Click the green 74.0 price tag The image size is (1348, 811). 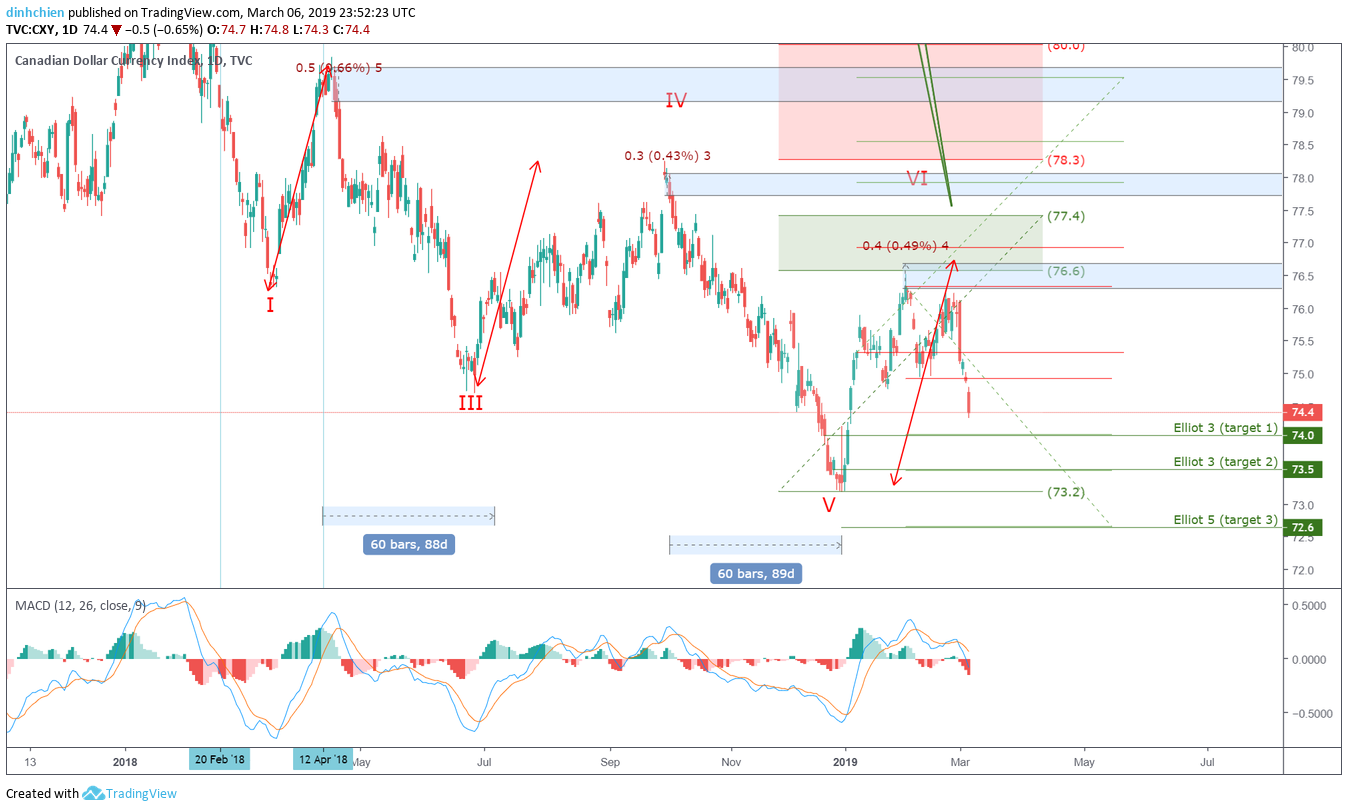(x=1304, y=435)
